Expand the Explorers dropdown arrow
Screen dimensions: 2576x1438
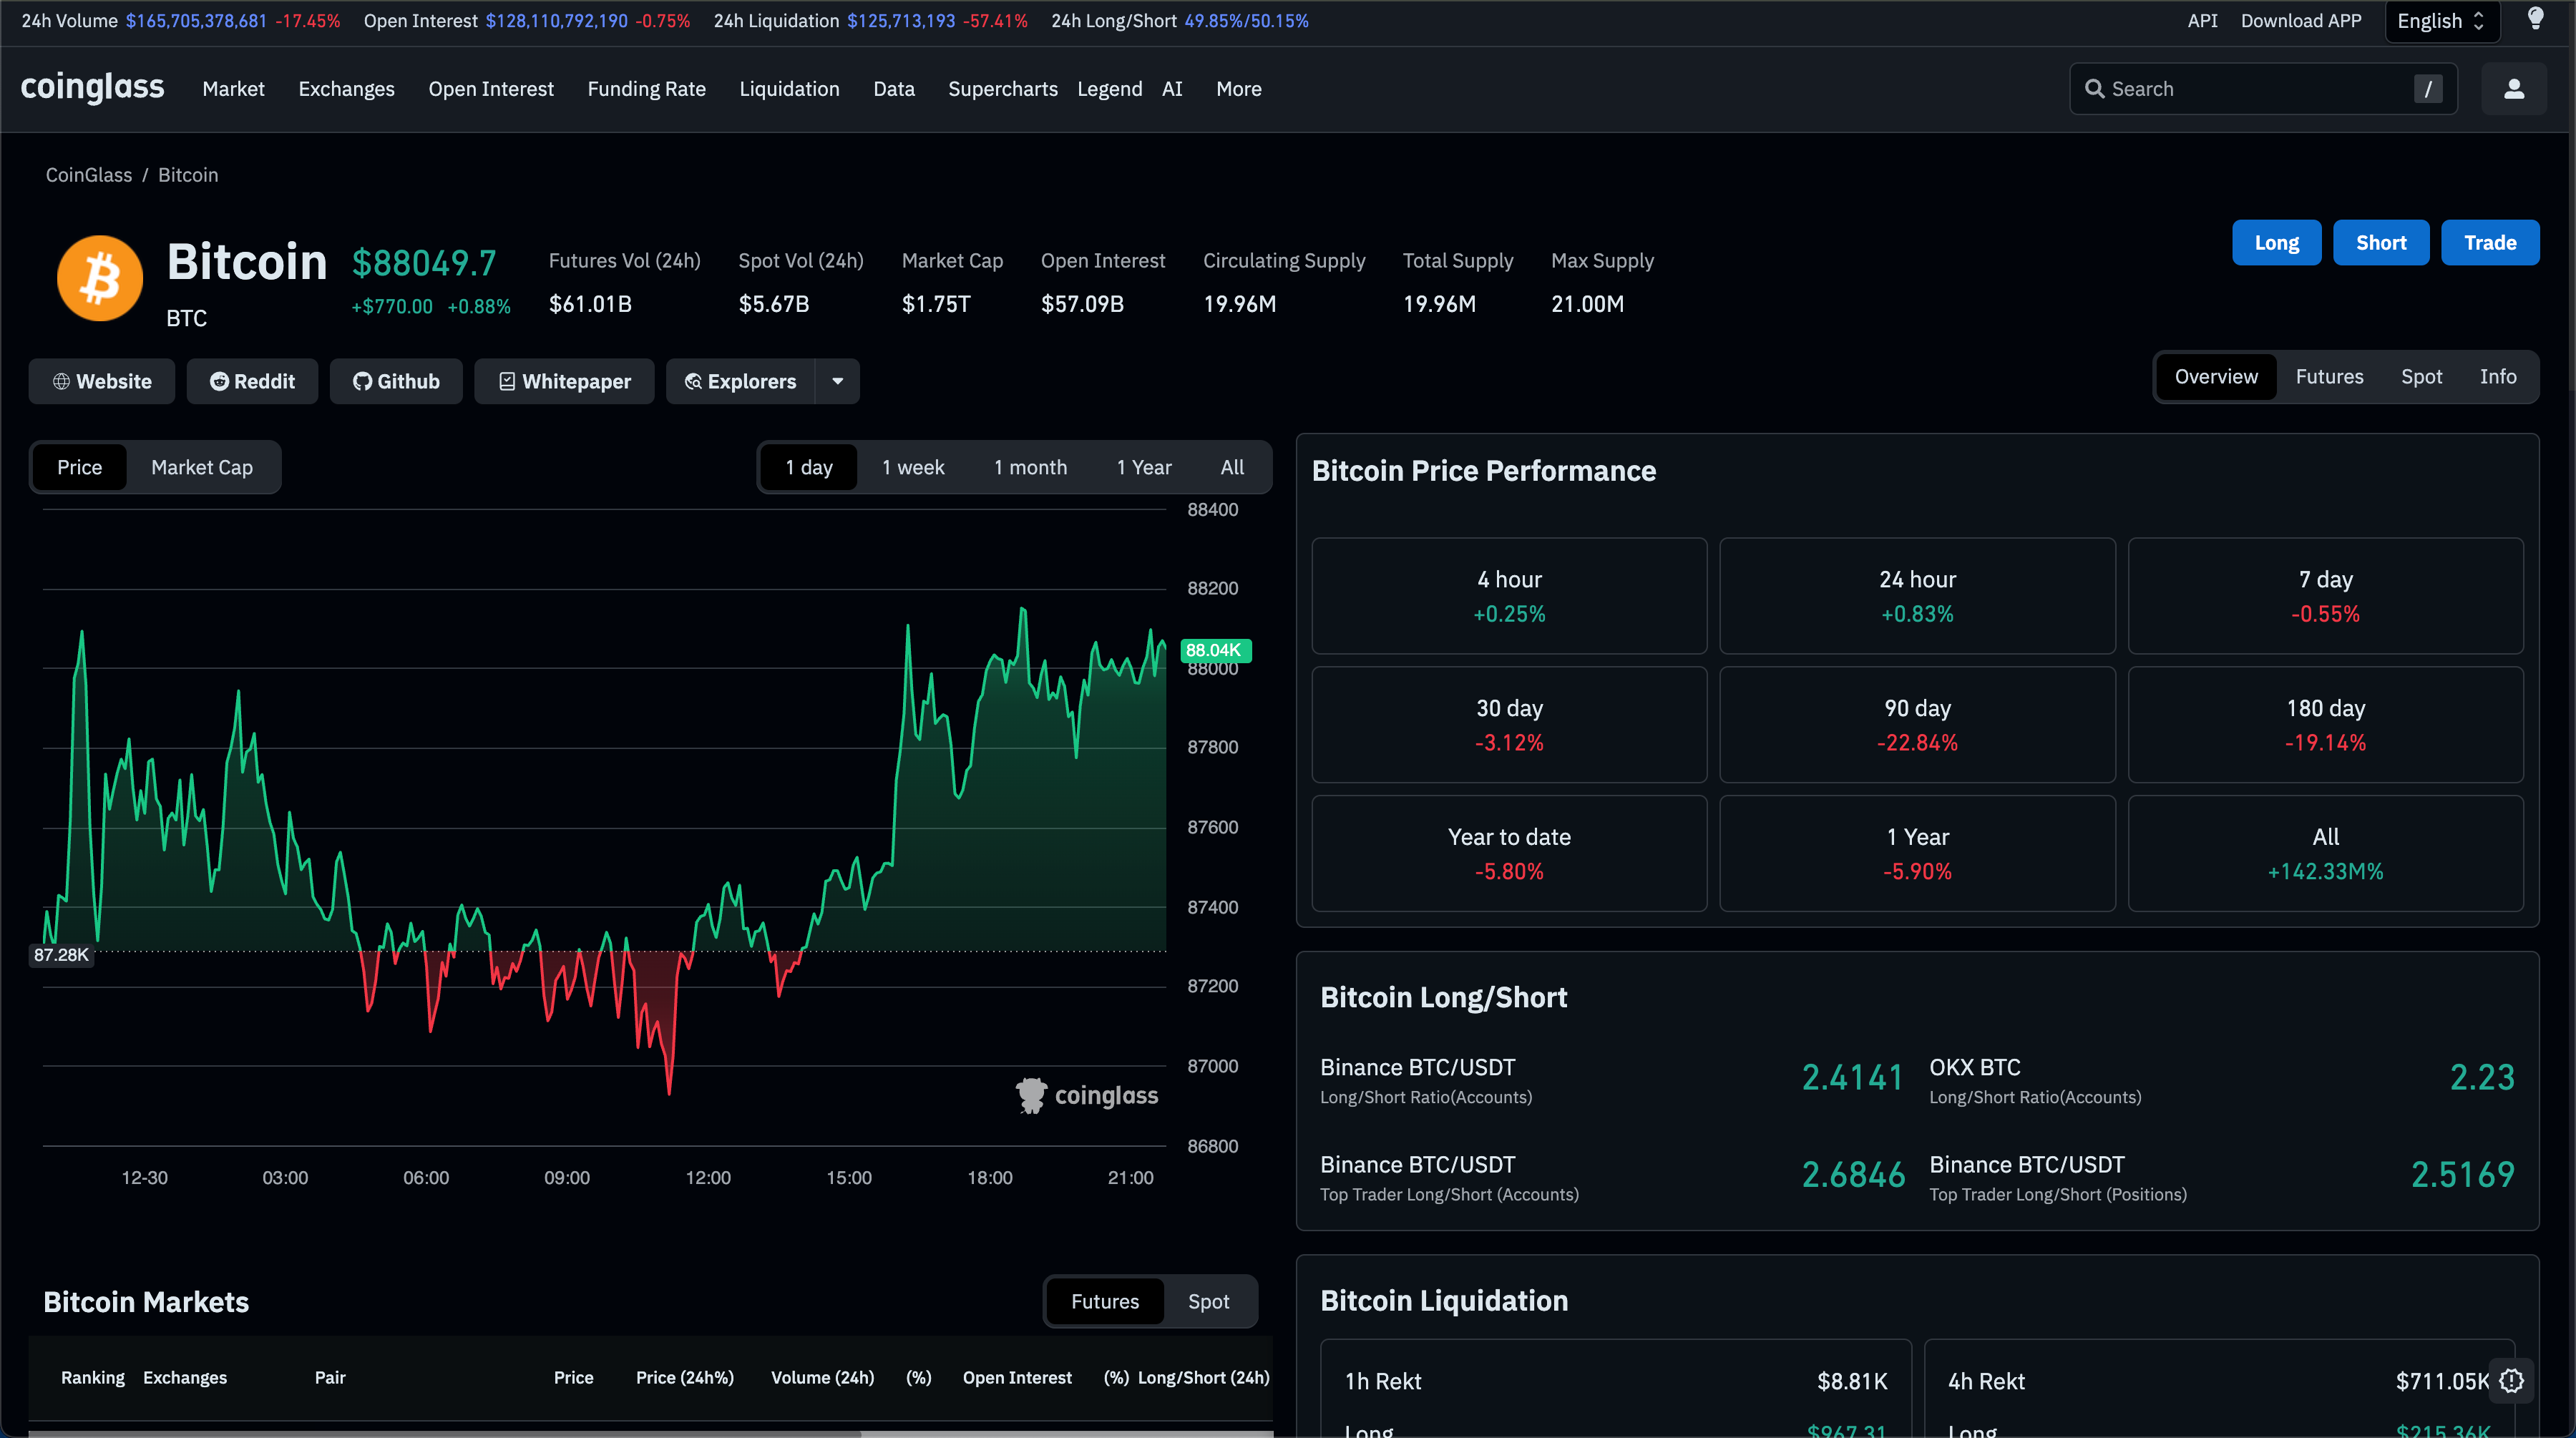tap(838, 381)
